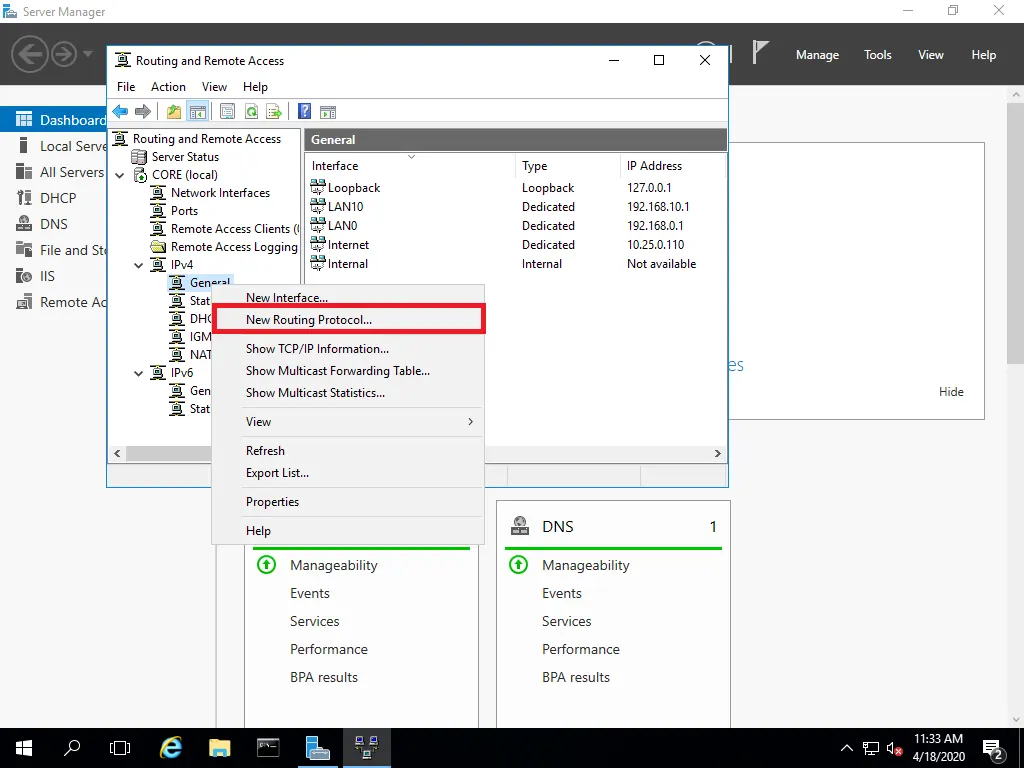Open the Manage menu in Server Manager
This screenshot has height=768, width=1024.
point(817,55)
